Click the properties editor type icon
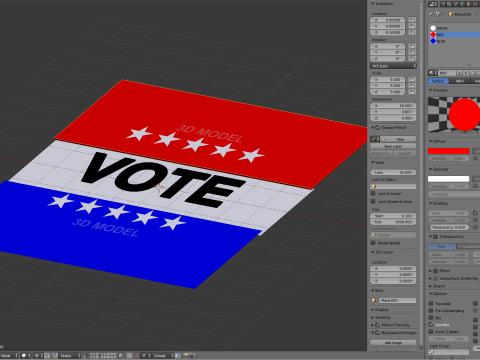Screen dimensions: 480x360 coord(433,4)
